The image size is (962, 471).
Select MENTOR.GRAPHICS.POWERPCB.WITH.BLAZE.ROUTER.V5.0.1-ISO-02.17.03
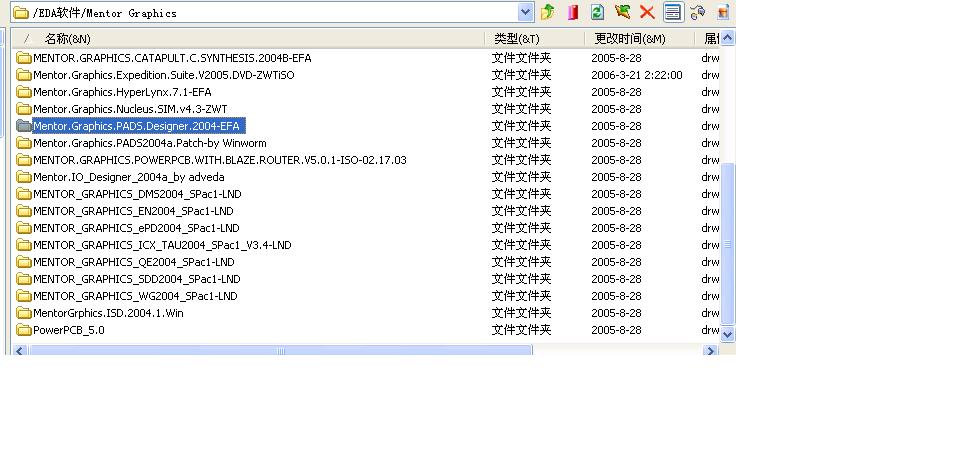[220, 160]
